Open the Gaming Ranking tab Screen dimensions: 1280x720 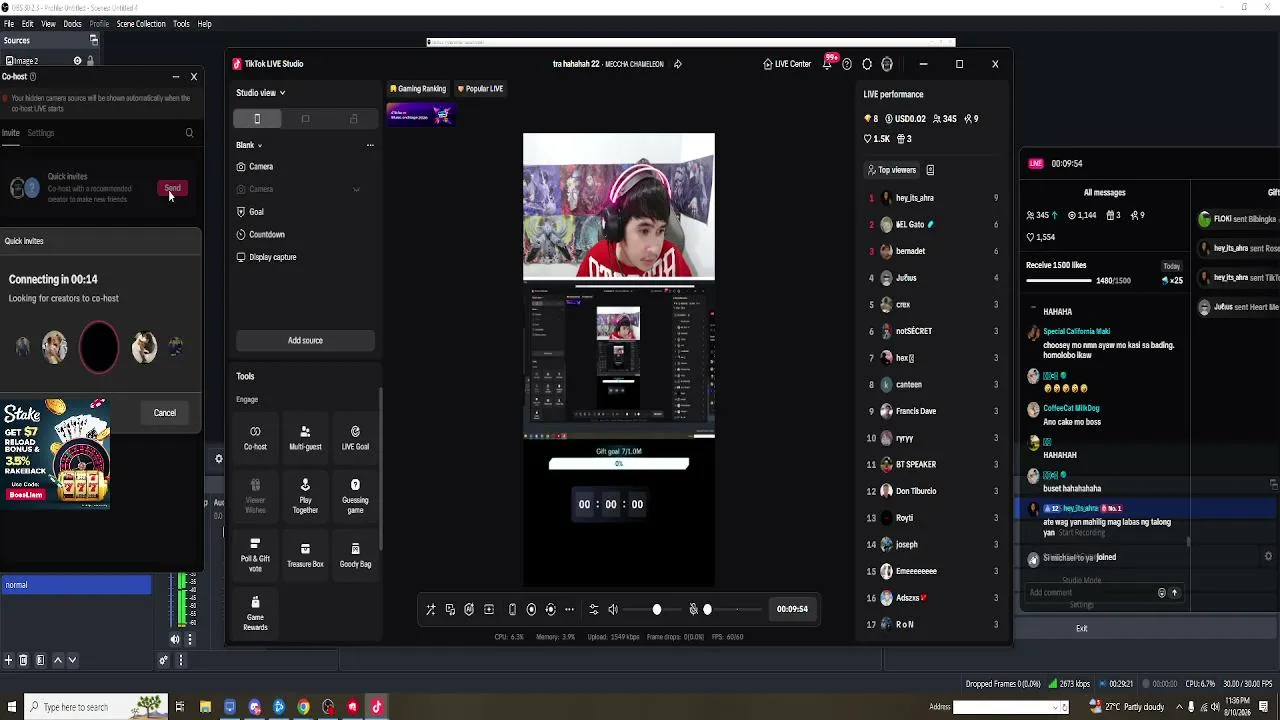tap(418, 89)
